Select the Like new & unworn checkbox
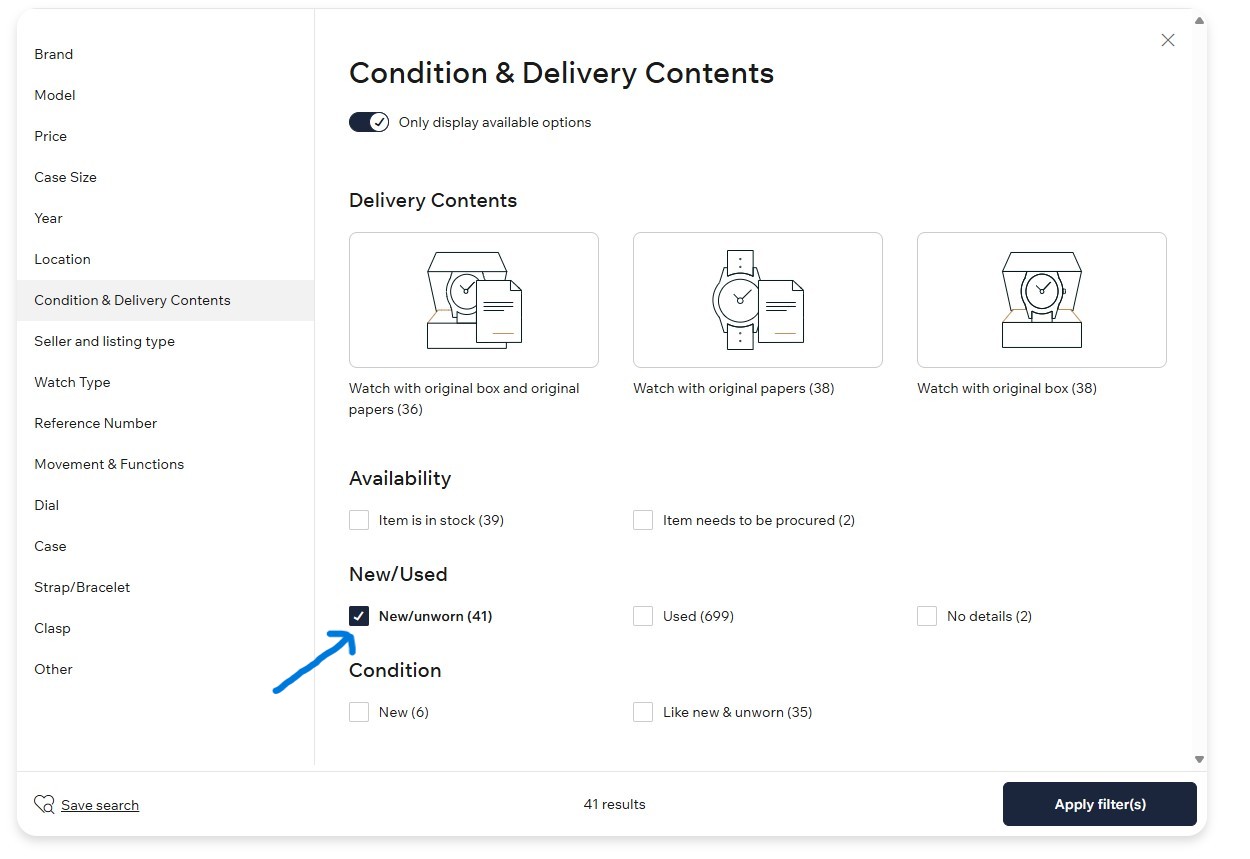This screenshot has width=1250, height=859. click(x=643, y=712)
